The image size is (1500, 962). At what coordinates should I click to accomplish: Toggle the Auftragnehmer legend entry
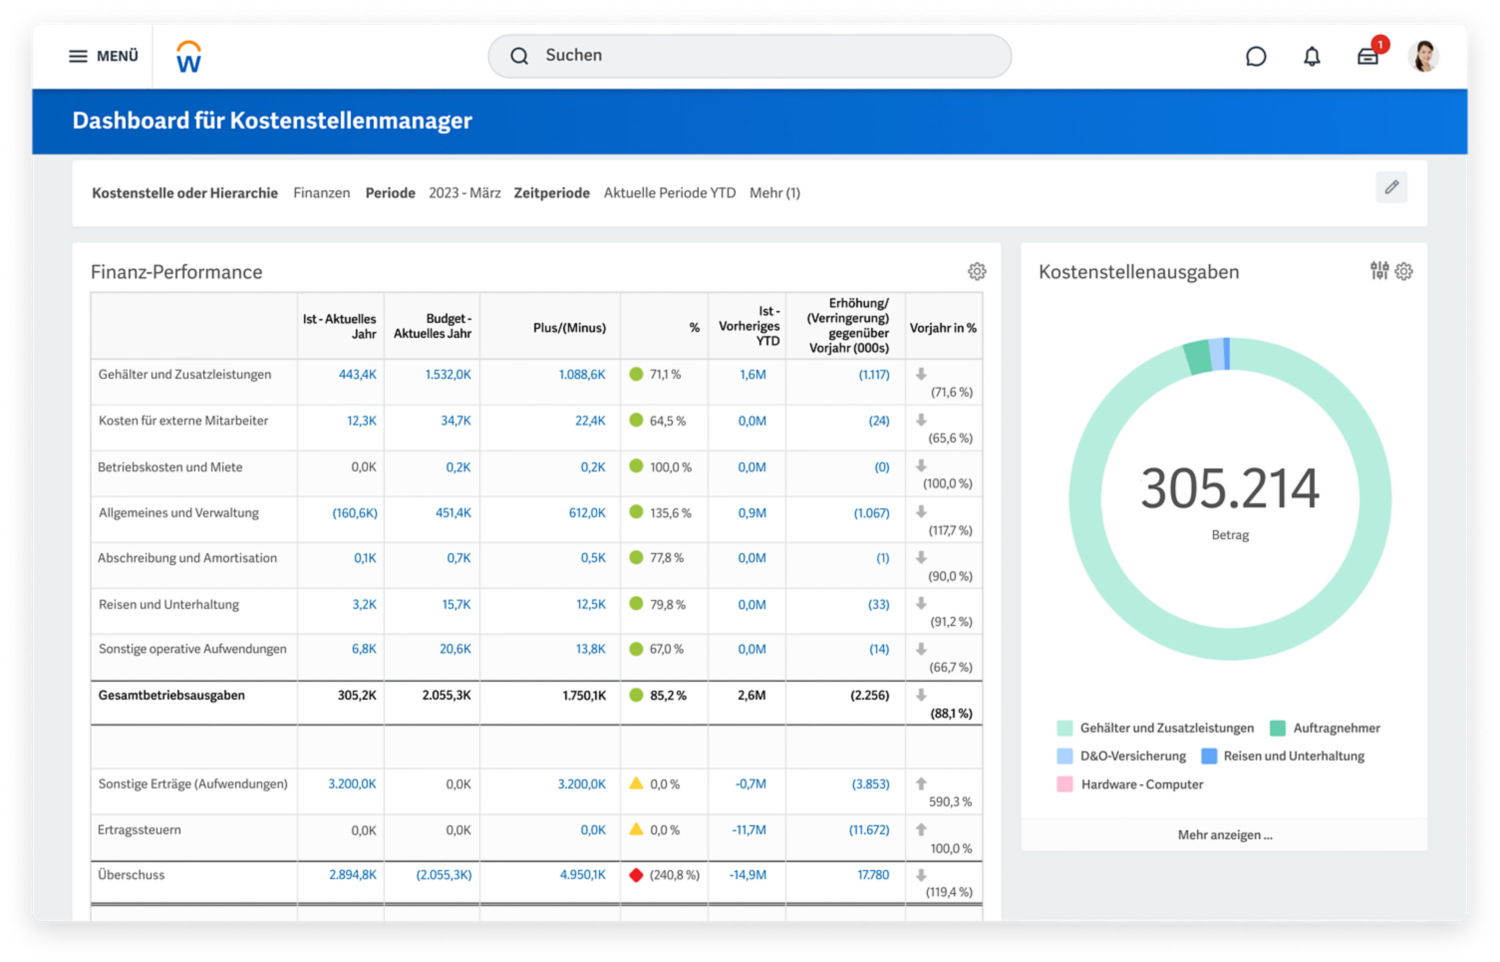[x=1325, y=728]
